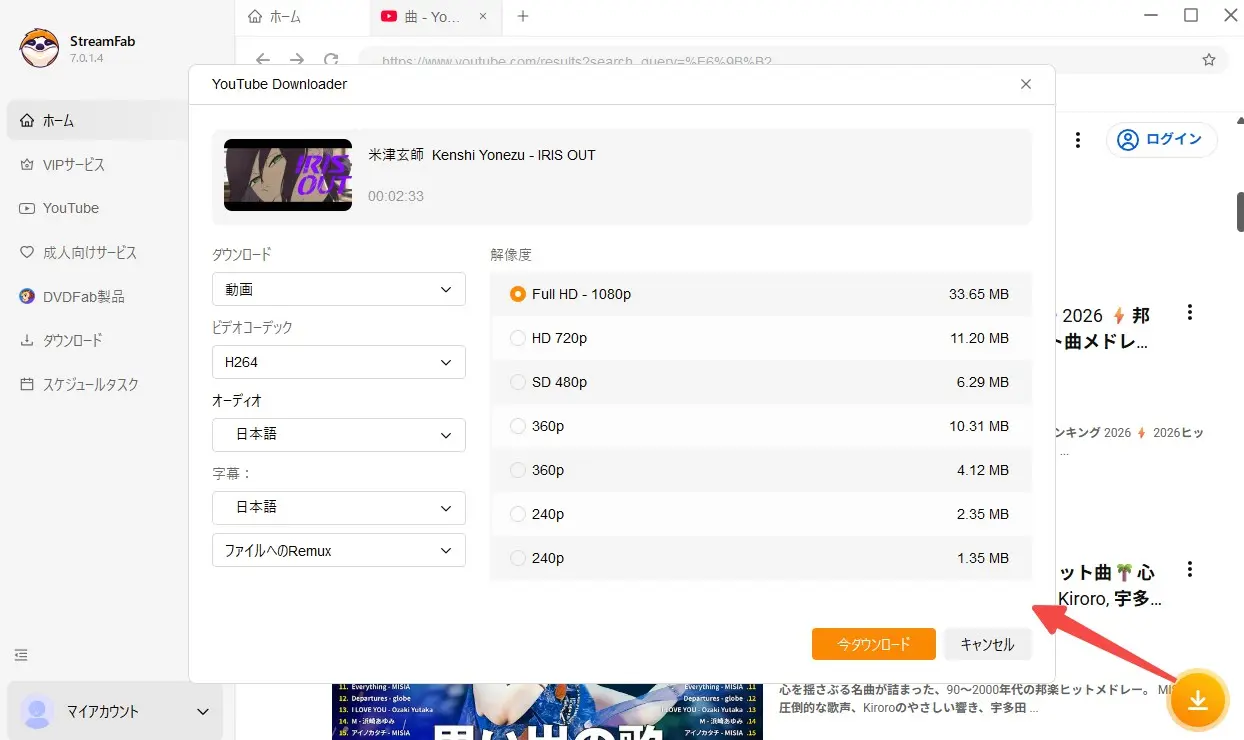
Task: Collapse sidebar with the hamburger icon
Action: [x=21, y=655]
